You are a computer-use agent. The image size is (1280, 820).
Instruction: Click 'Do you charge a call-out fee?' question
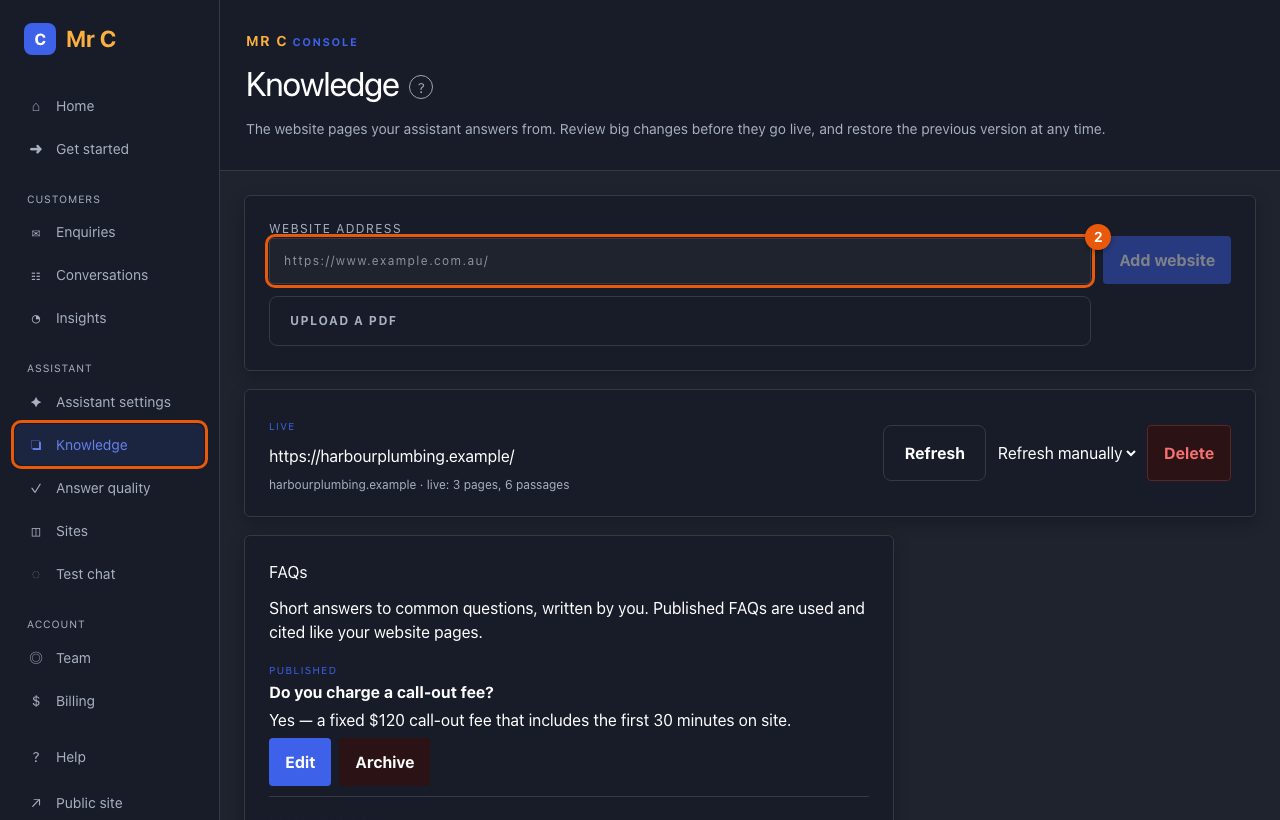[x=382, y=692]
